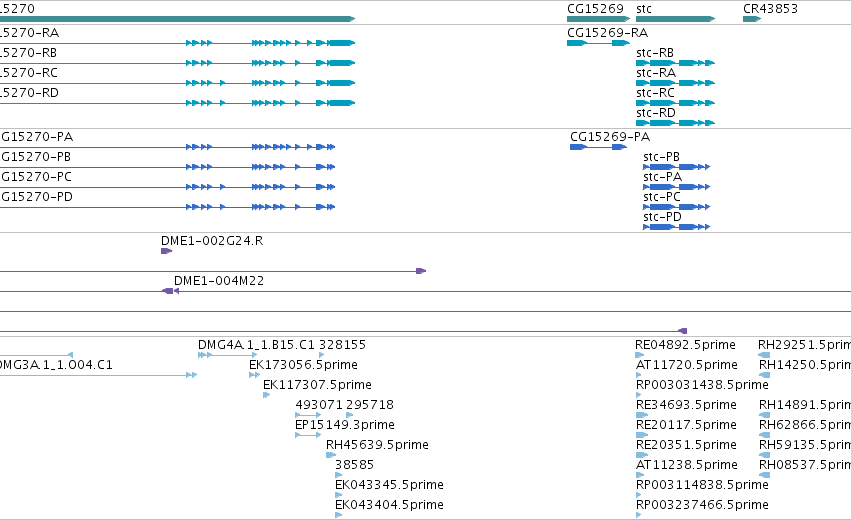Click the RE20117.5prime light blue arrow
This screenshot has height=520, width=851.
(642, 435)
